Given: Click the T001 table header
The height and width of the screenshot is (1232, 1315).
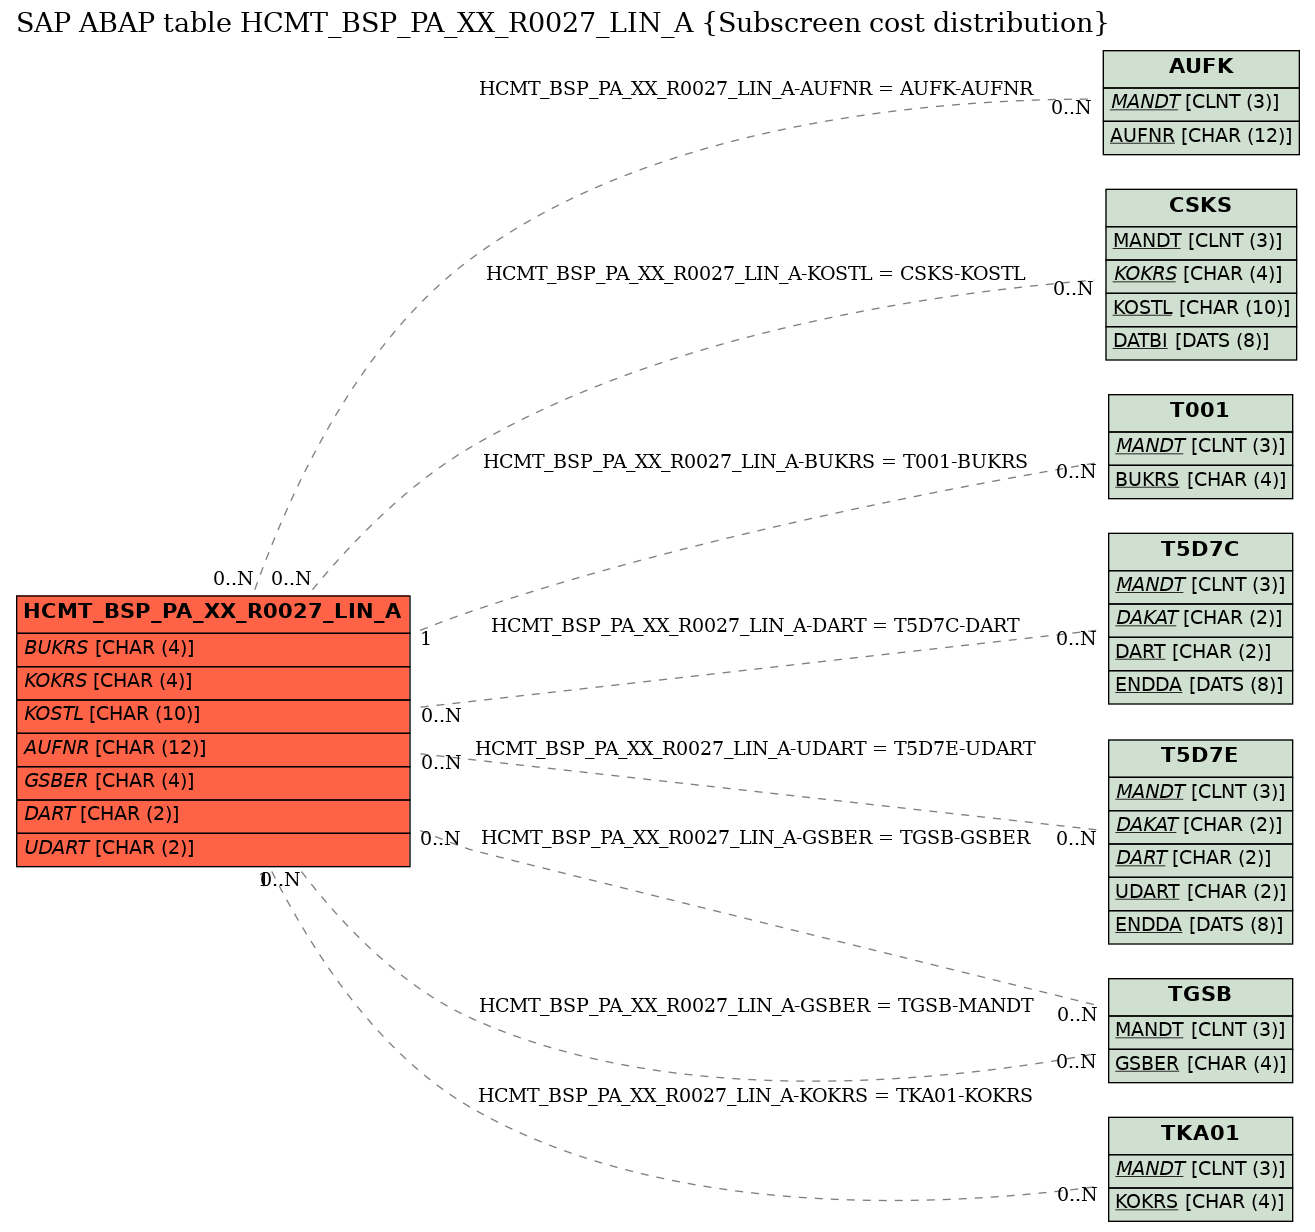Looking at the screenshot, I should [x=1200, y=411].
